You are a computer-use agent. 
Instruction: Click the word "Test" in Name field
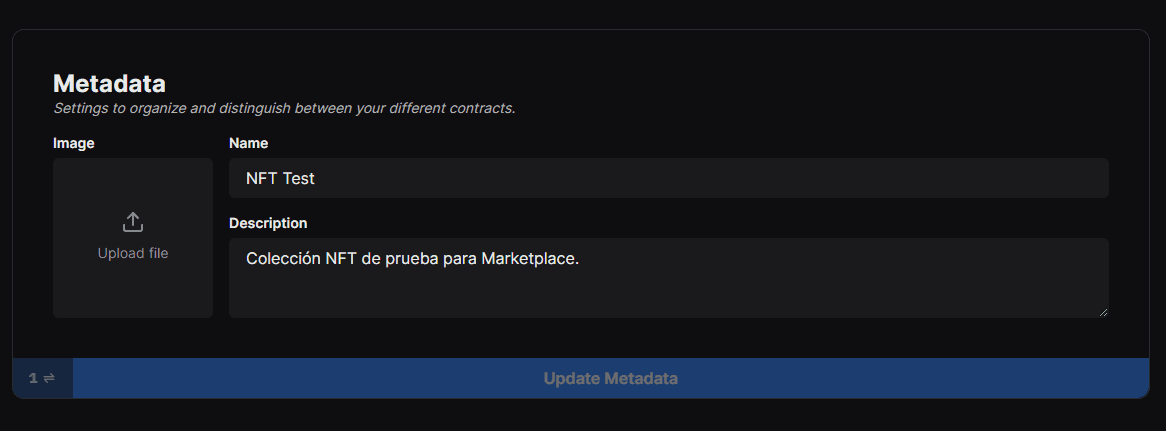click(x=299, y=179)
